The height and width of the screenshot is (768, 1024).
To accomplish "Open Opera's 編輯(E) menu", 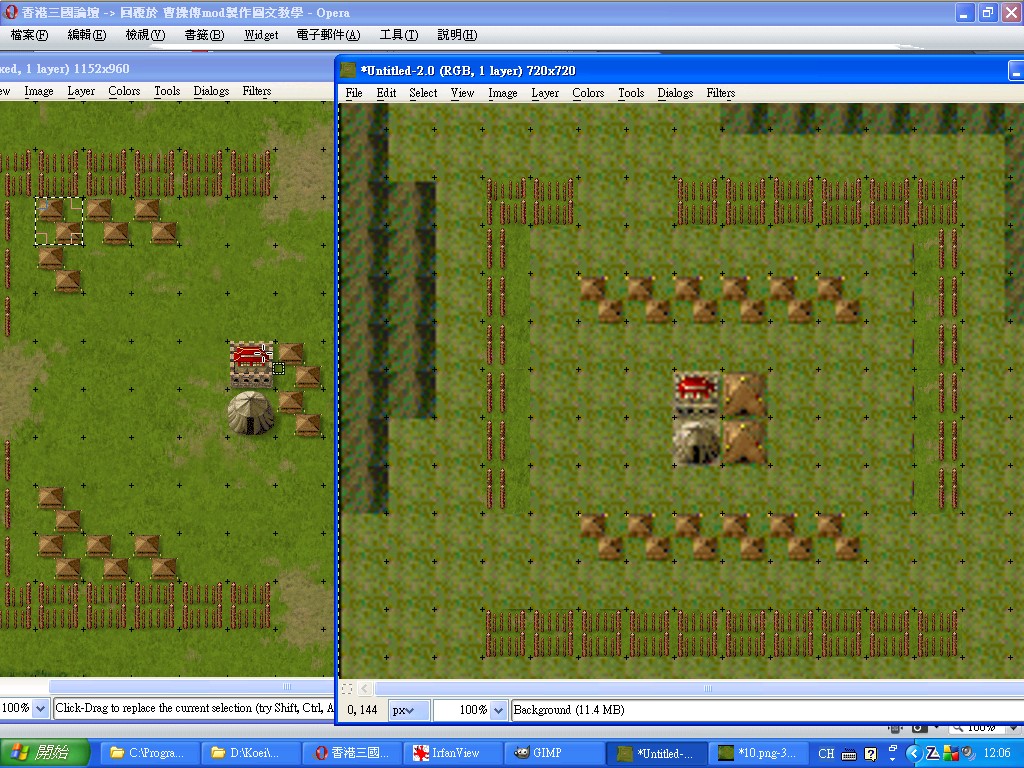I will pyautogui.click(x=87, y=35).
